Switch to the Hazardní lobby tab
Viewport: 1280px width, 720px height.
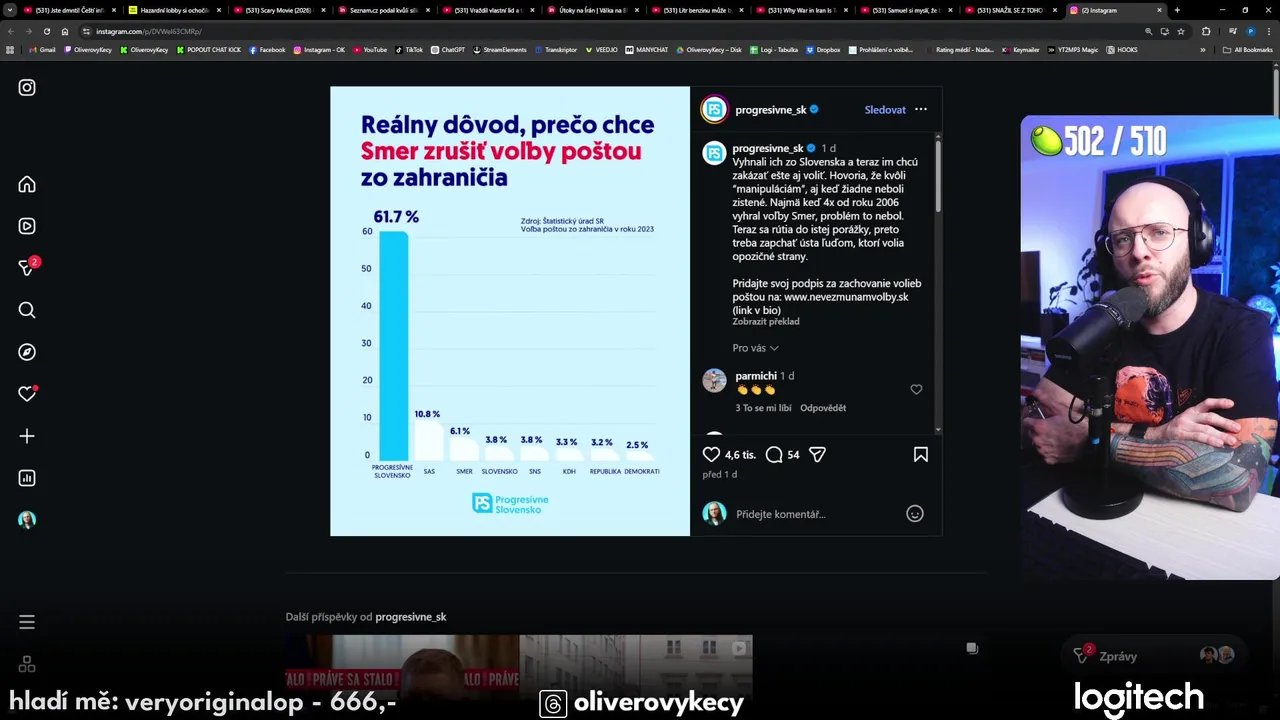175,10
